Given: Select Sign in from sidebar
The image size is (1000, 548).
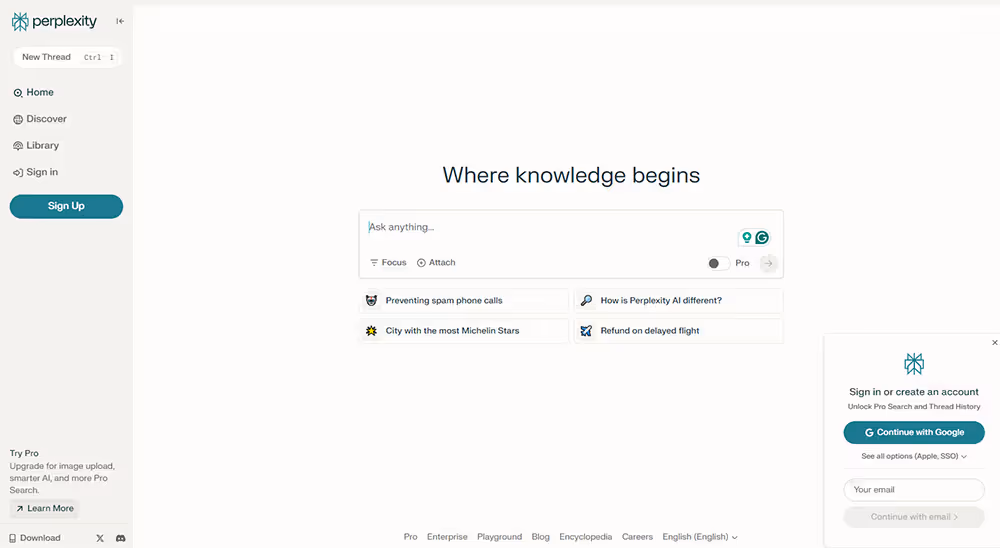Looking at the screenshot, I should click(35, 172).
